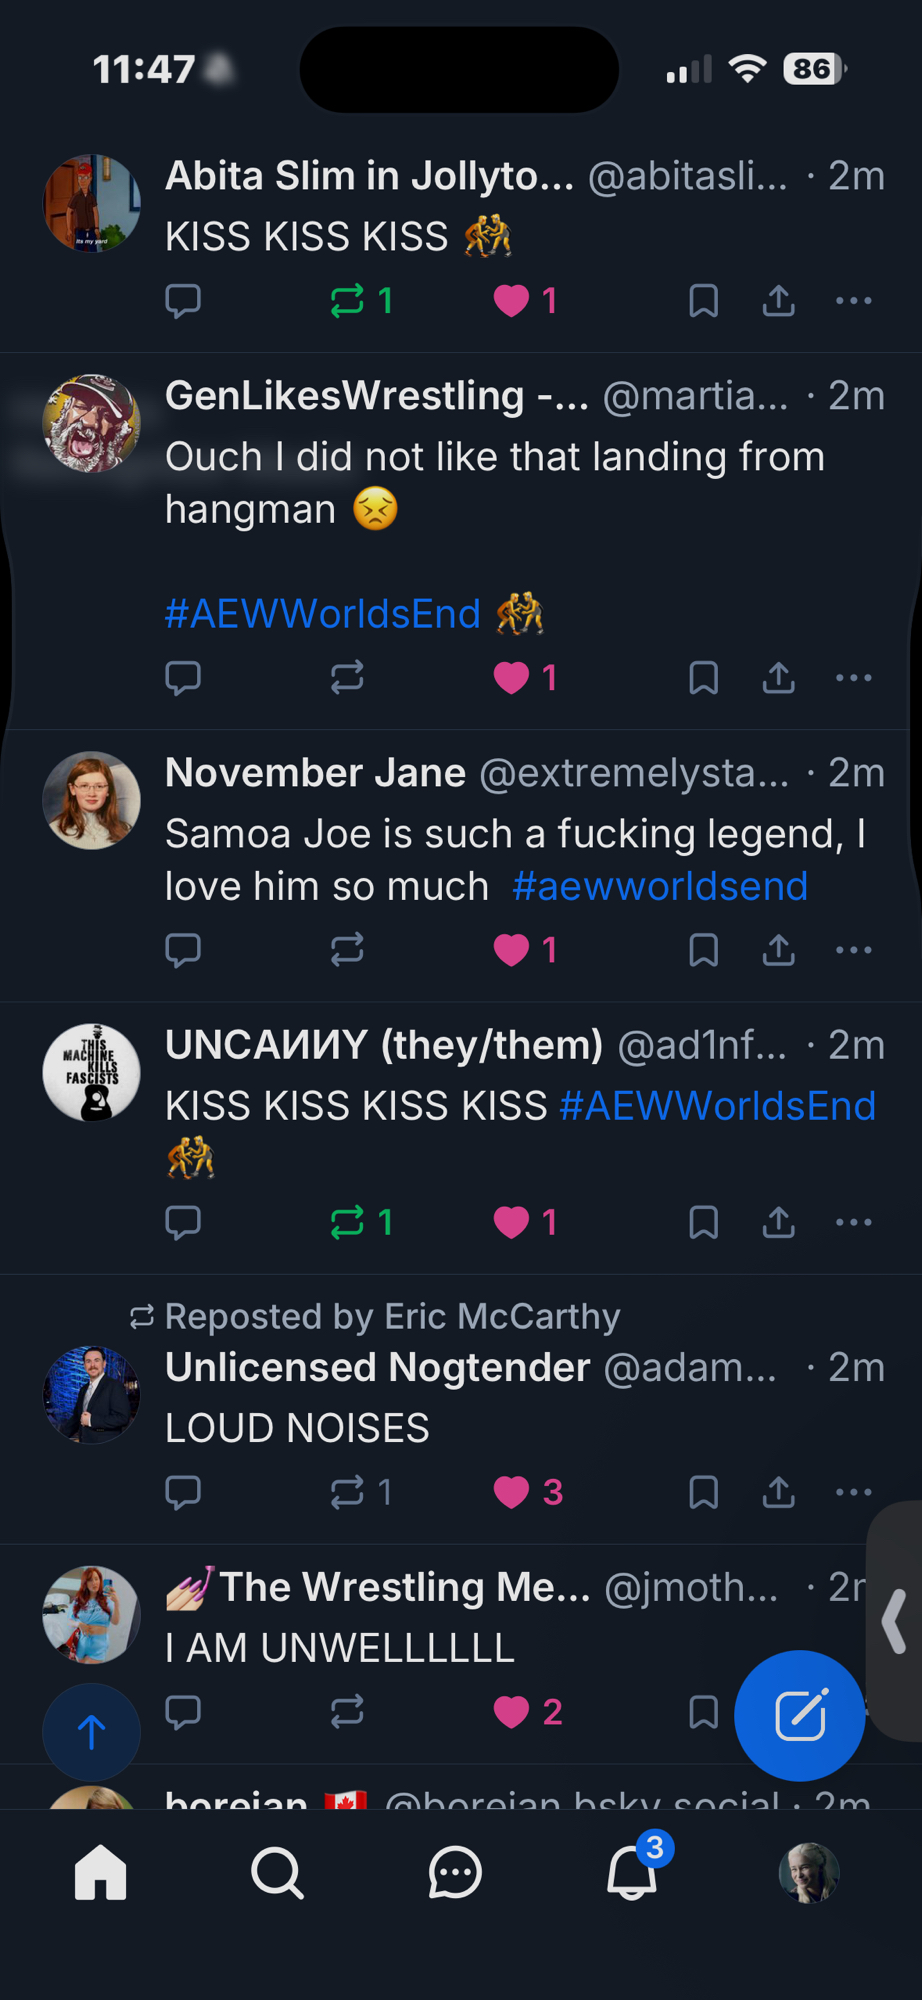
Task: Unlike November Jane's Samoa Joe post
Action: (x=512, y=950)
